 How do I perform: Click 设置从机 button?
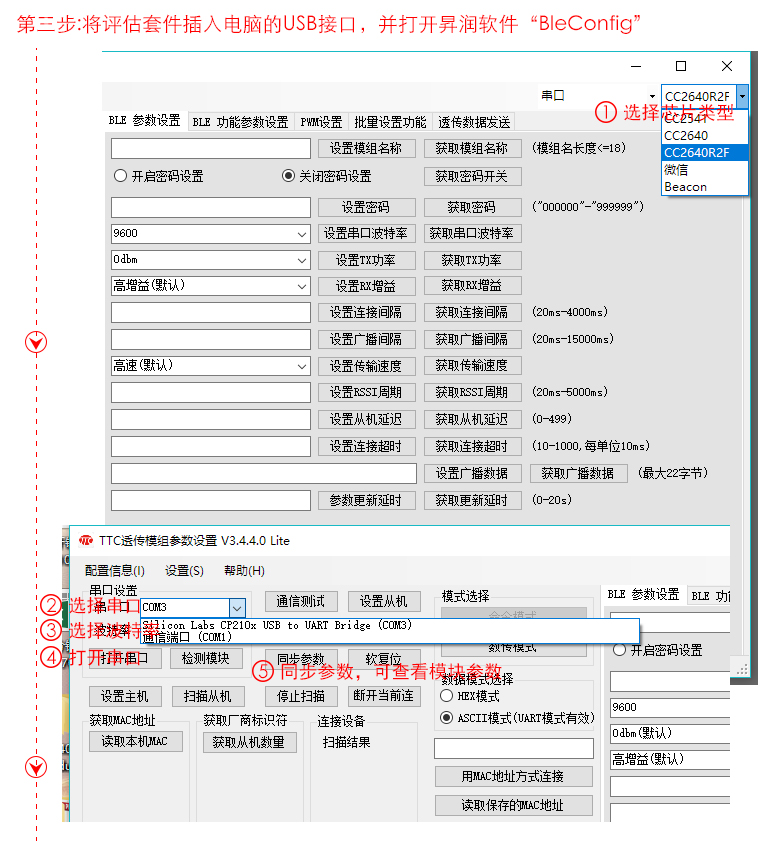(384, 602)
